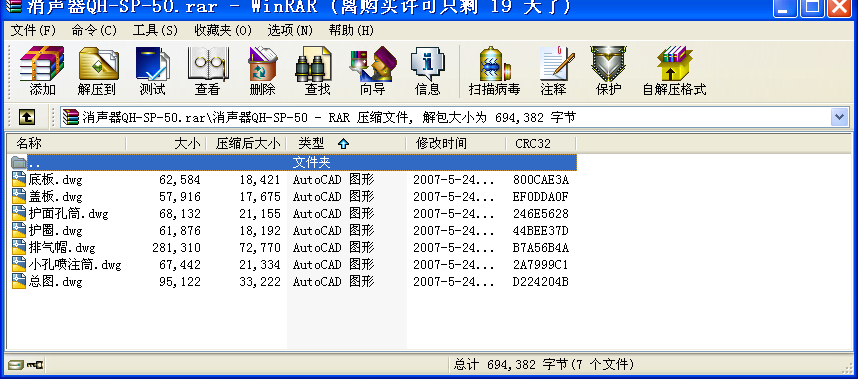Click the disk drive status bar icon
The width and height of the screenshot is (858, 379).
tap(16, 364)
